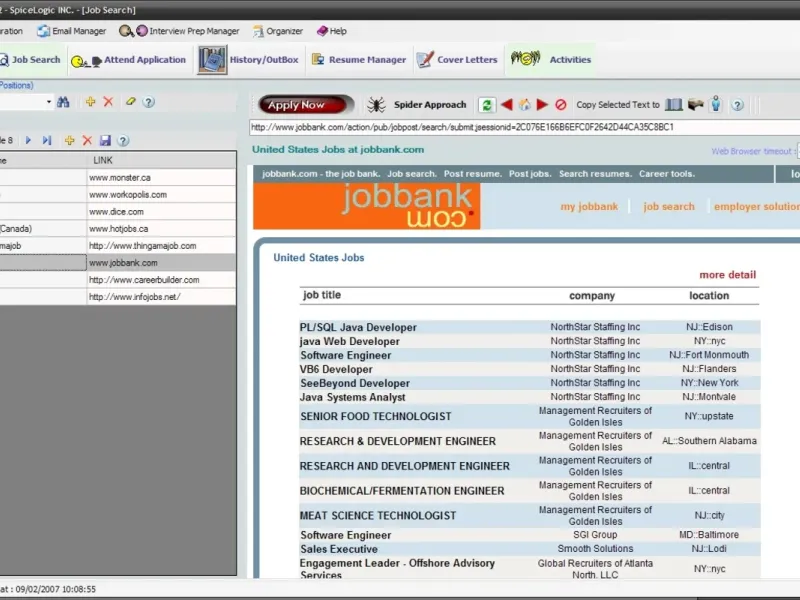Click the yellow plus icon beside the binoculars
This screenshot has height=600, width=800.
point(90,102)
